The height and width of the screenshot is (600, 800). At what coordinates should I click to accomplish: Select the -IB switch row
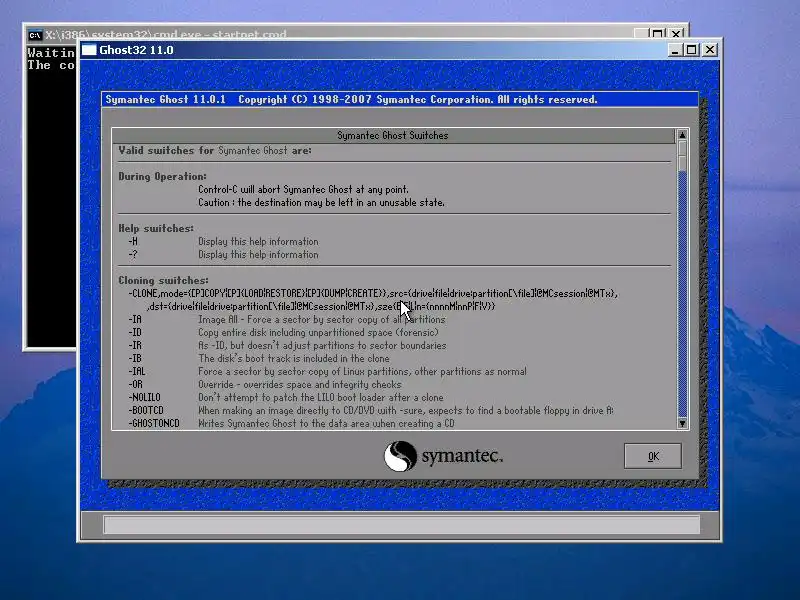pyautogui.click(x=259, y=359)
